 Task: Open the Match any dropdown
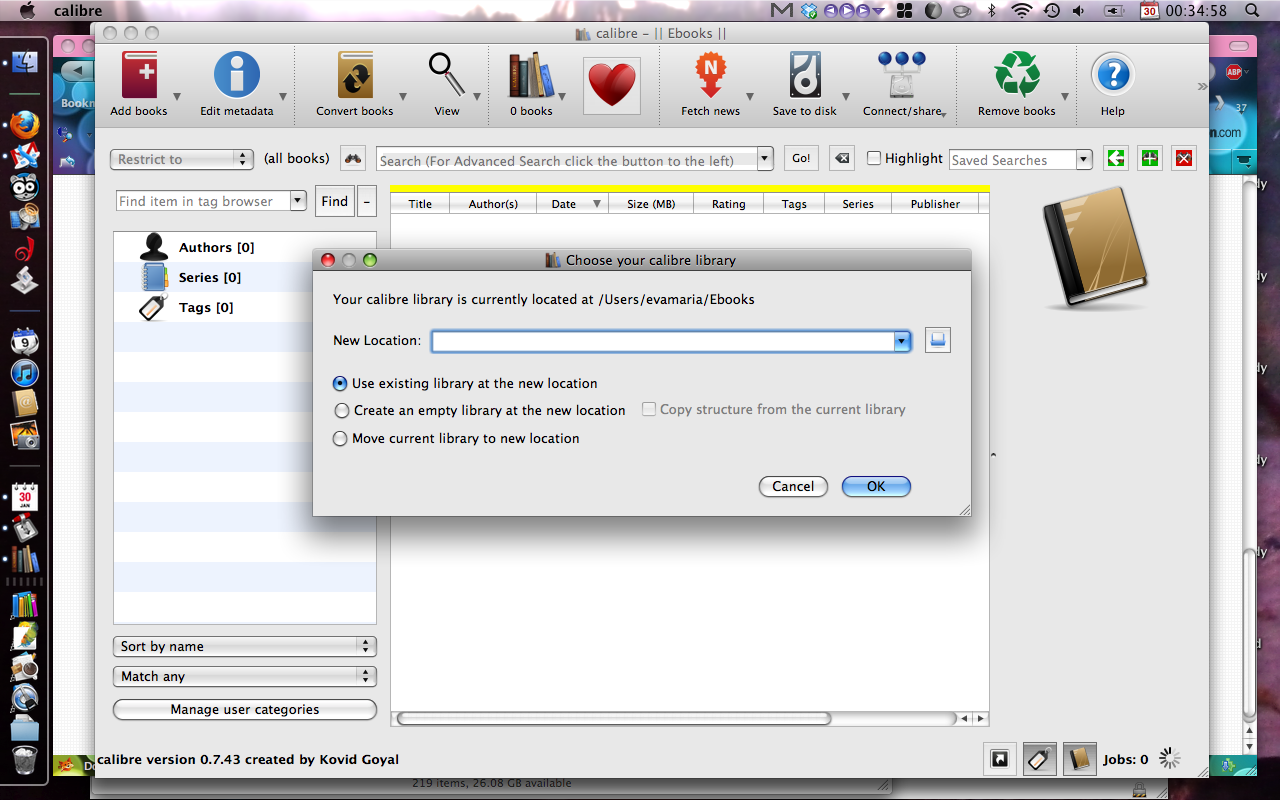(x=245, y=676)
